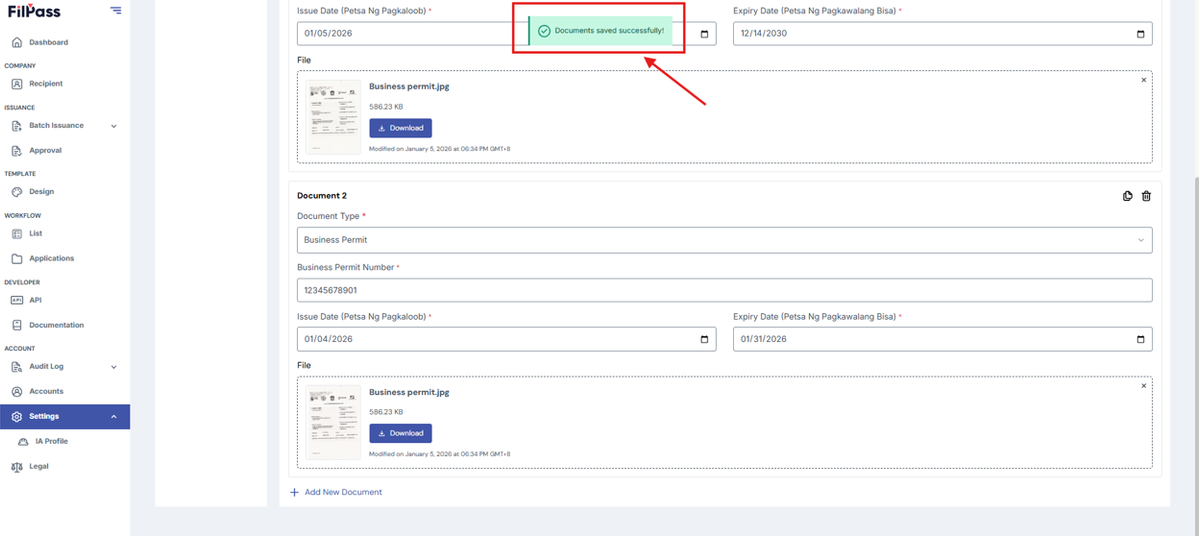Duplicate Document 2 with the copy icon
Screen dimensions: 1200x536
tap(1128, 196)
